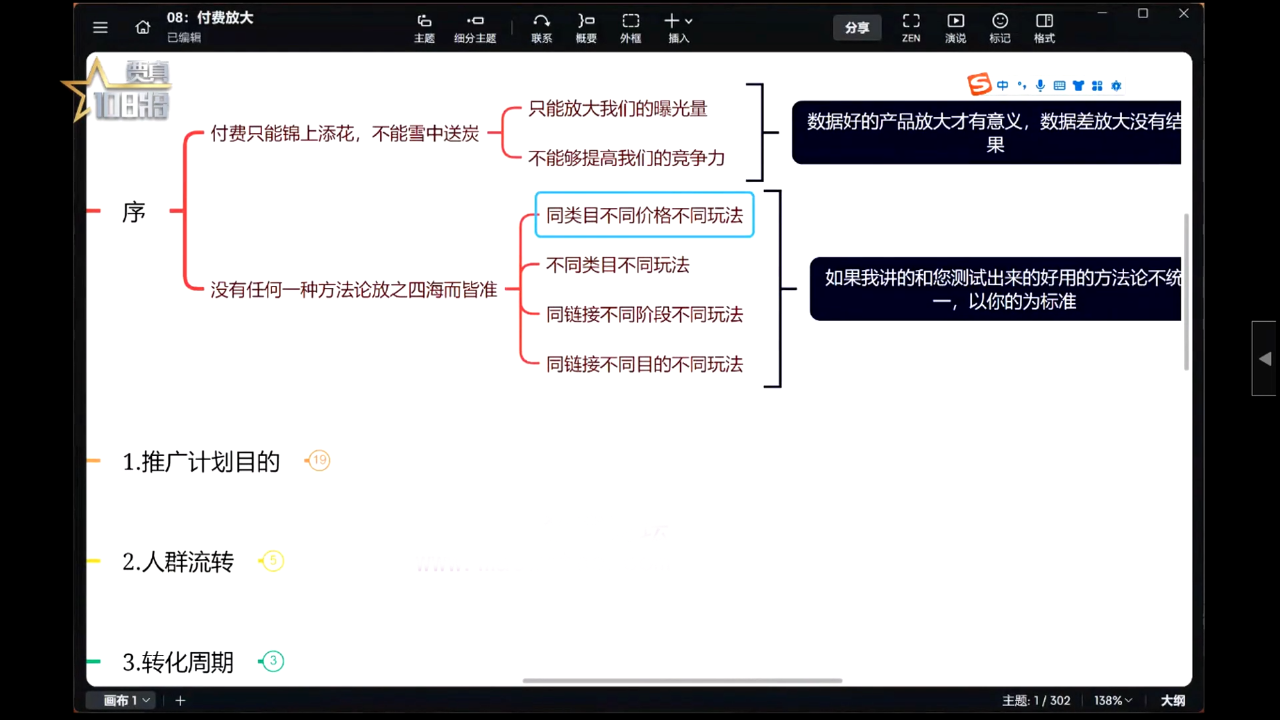
Task: Add a new topic with 主题
Action: pyautogui.click(x=424, y=28)
